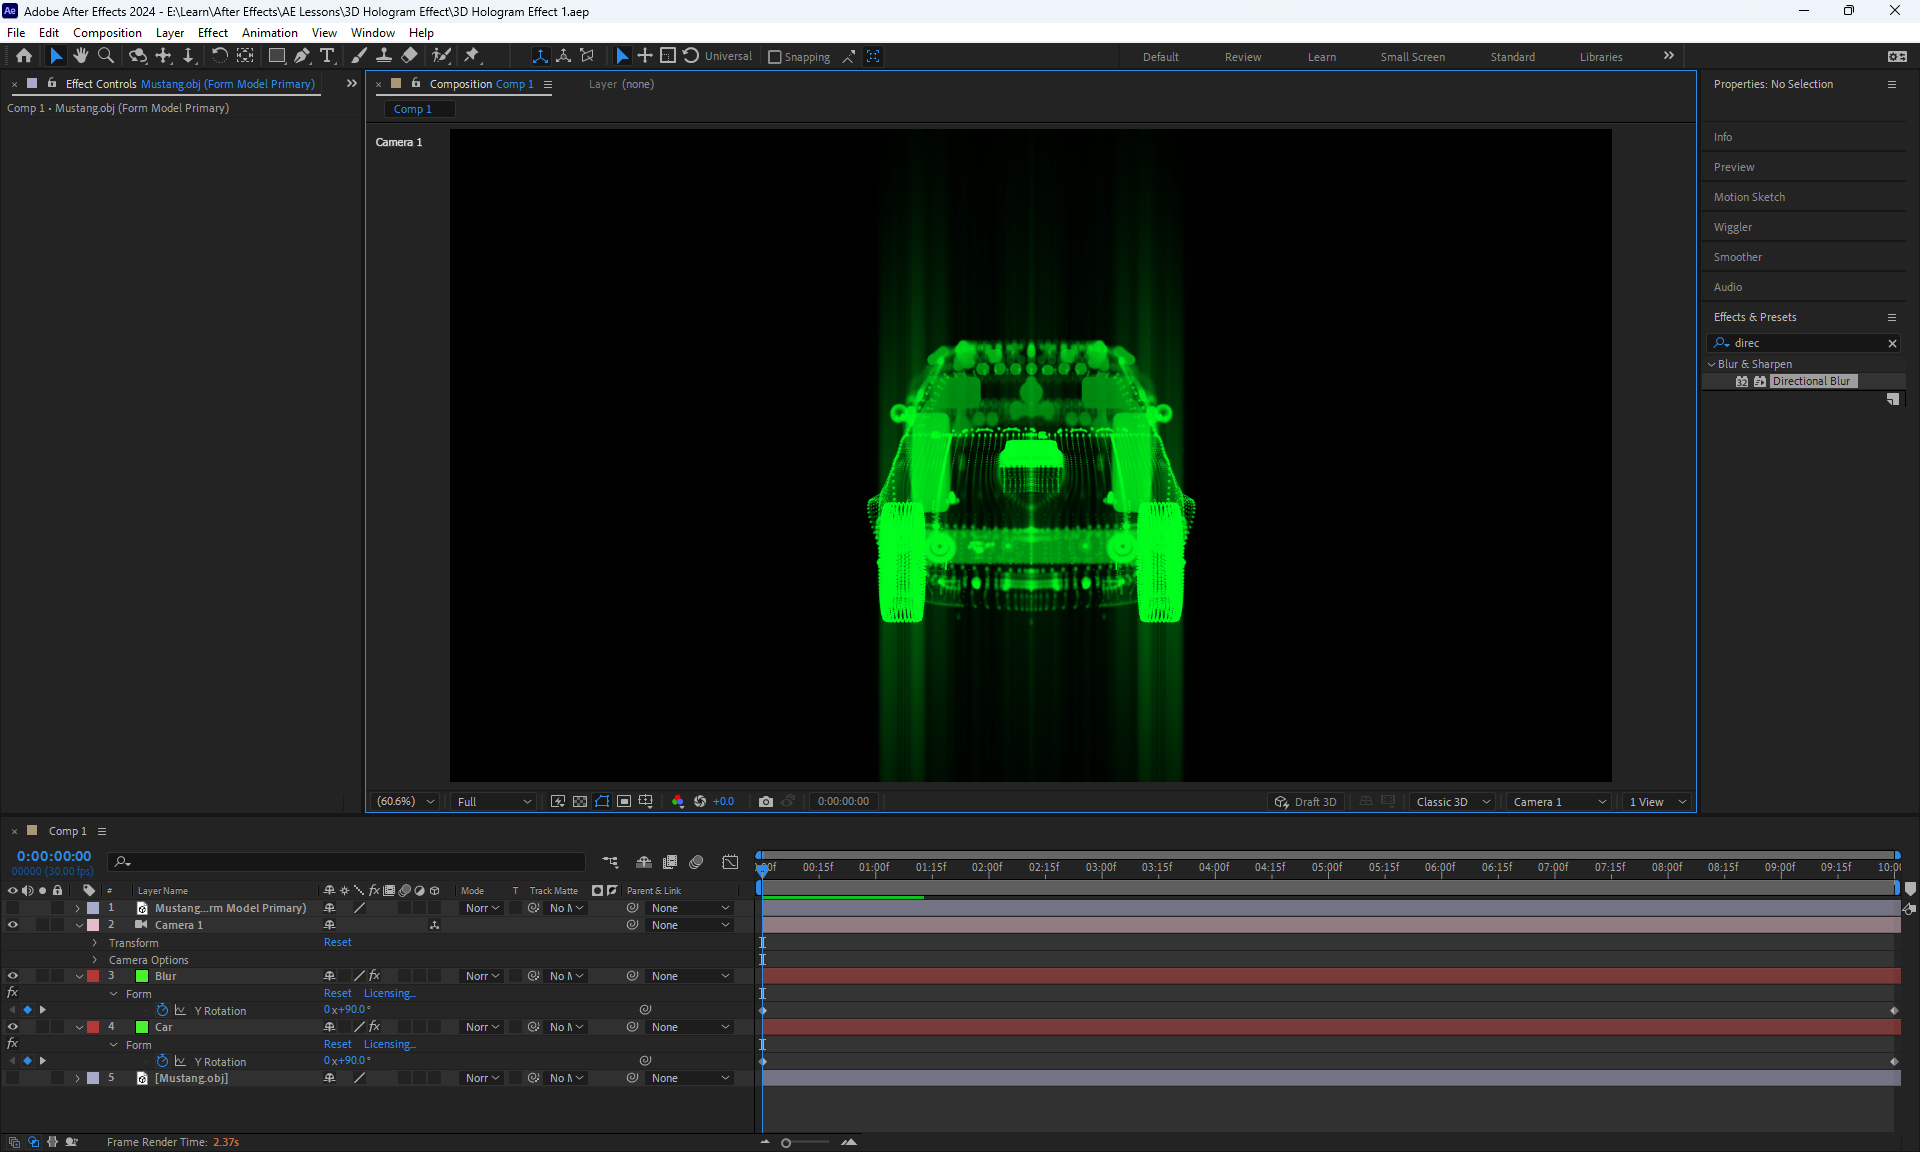
Task: Click Reset link for Blur's Form effect
Action: 337,993
